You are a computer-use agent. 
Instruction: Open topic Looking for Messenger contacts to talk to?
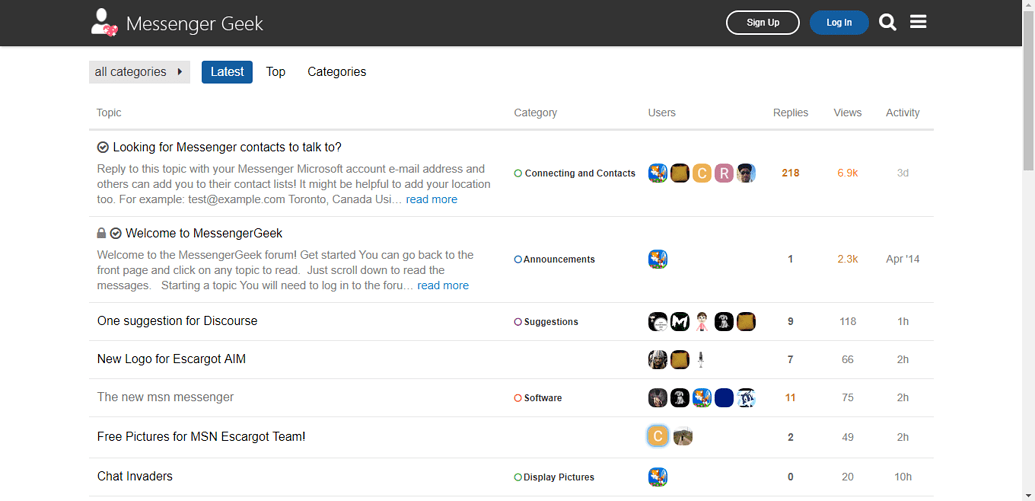[x=227, y=147]
